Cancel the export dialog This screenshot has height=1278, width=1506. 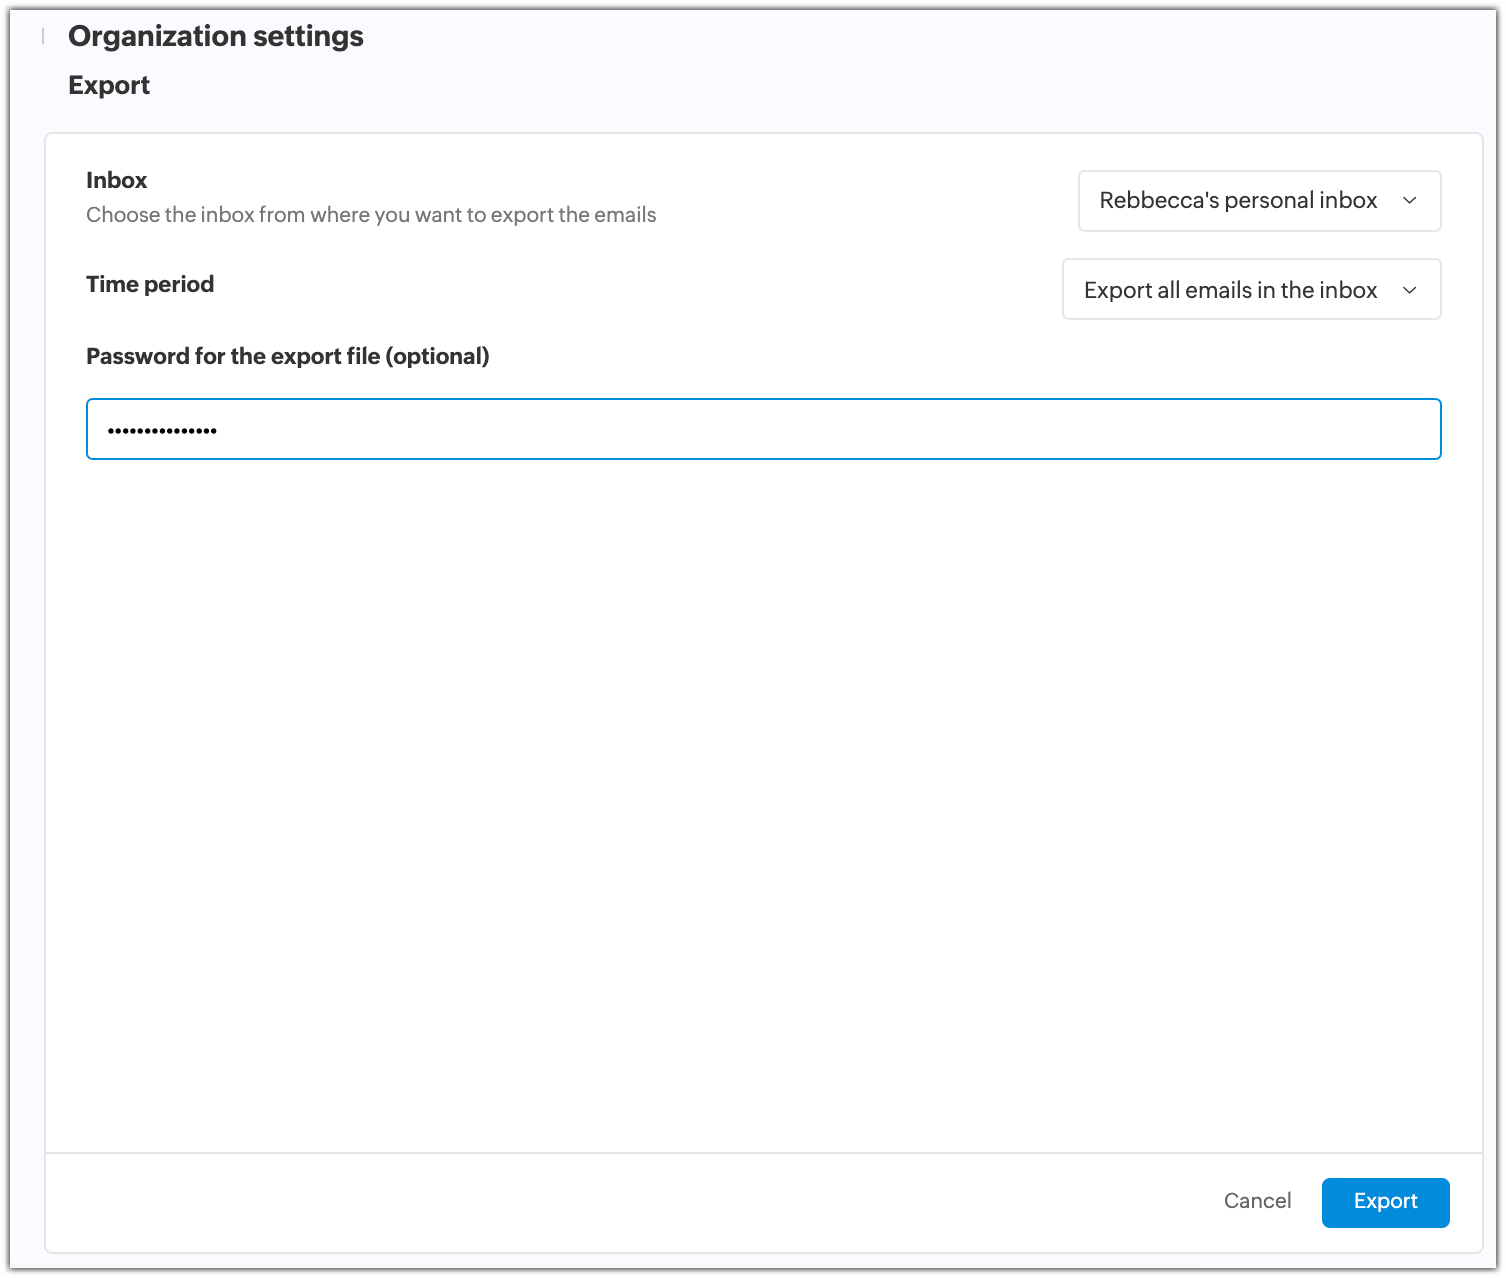[1257, 1201]
